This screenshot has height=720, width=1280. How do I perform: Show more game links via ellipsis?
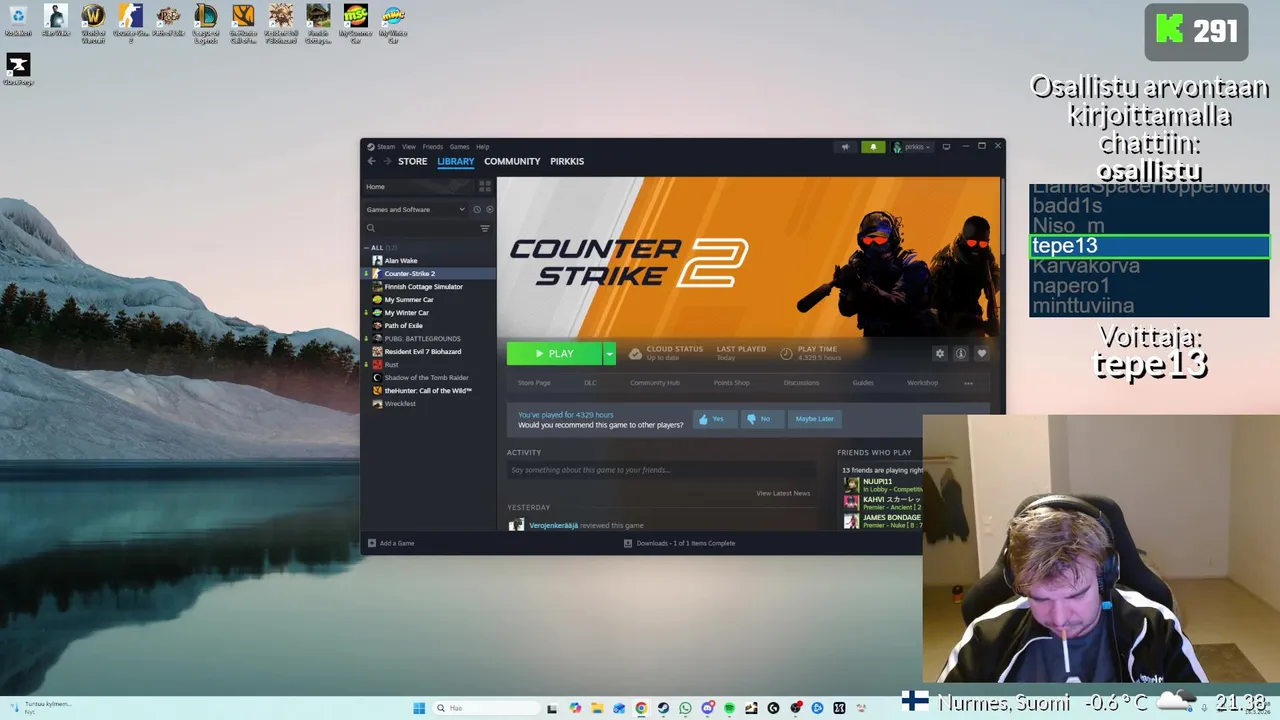[x=968, y=383]
